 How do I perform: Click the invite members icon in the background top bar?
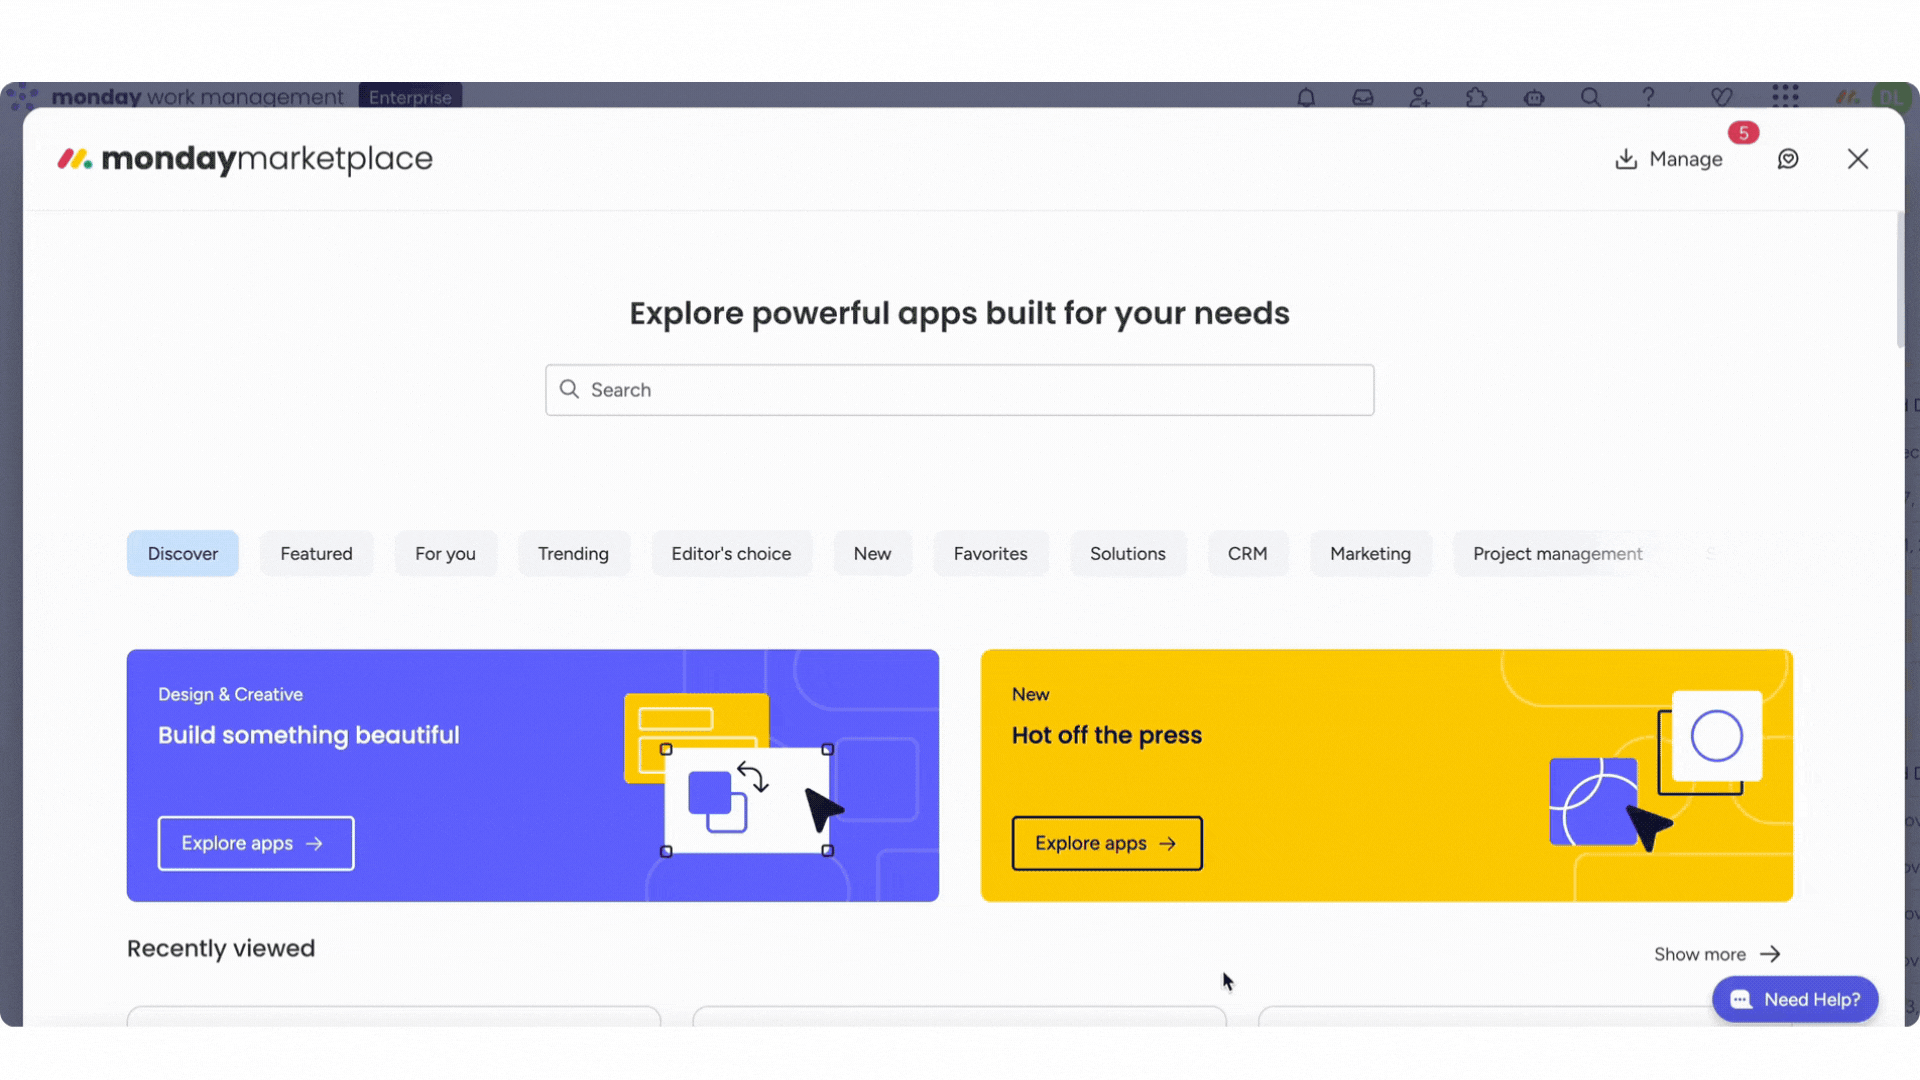click(x=1420, y=97)
